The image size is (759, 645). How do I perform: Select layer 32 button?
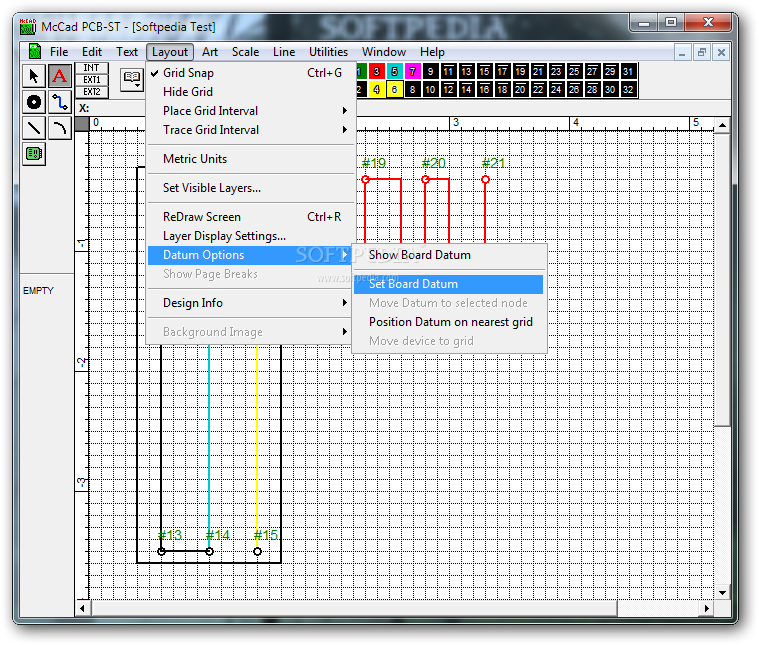point(628,90)
